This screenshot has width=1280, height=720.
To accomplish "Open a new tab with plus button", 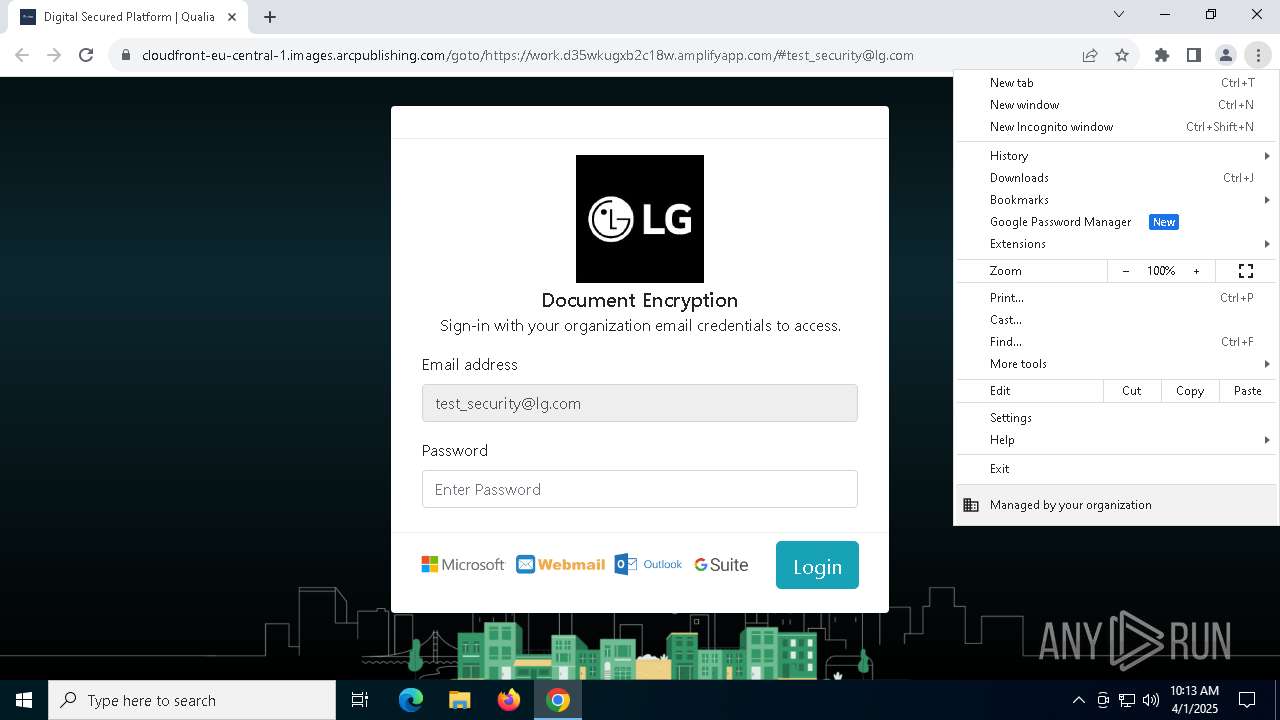I will point(270,17).
